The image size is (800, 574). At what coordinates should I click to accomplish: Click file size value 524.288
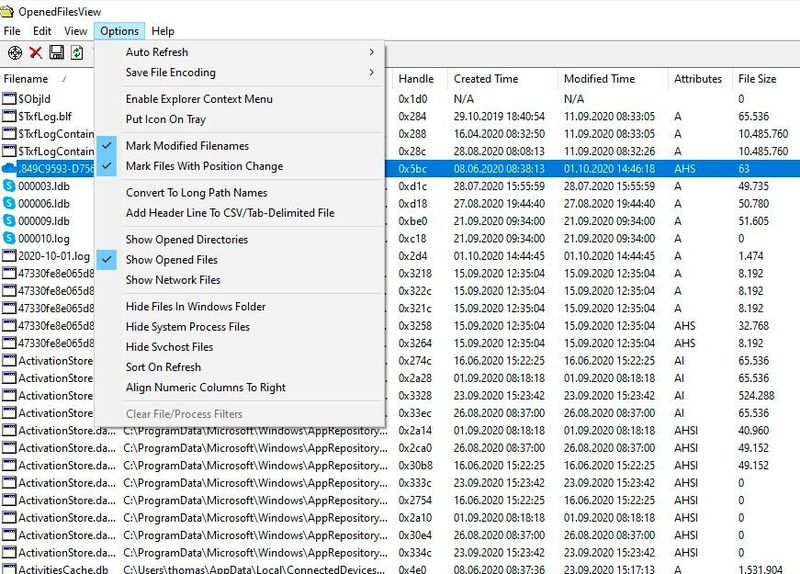(756, 395)
